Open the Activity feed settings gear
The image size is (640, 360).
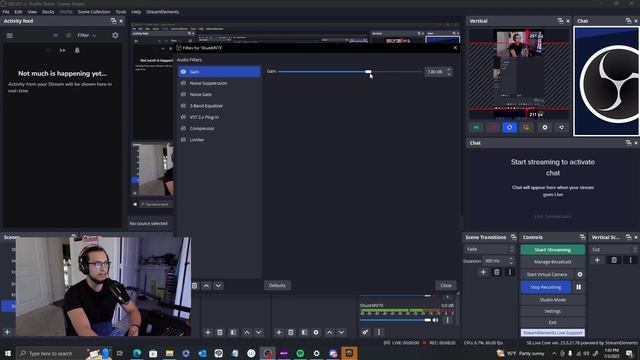coord(115,36)
